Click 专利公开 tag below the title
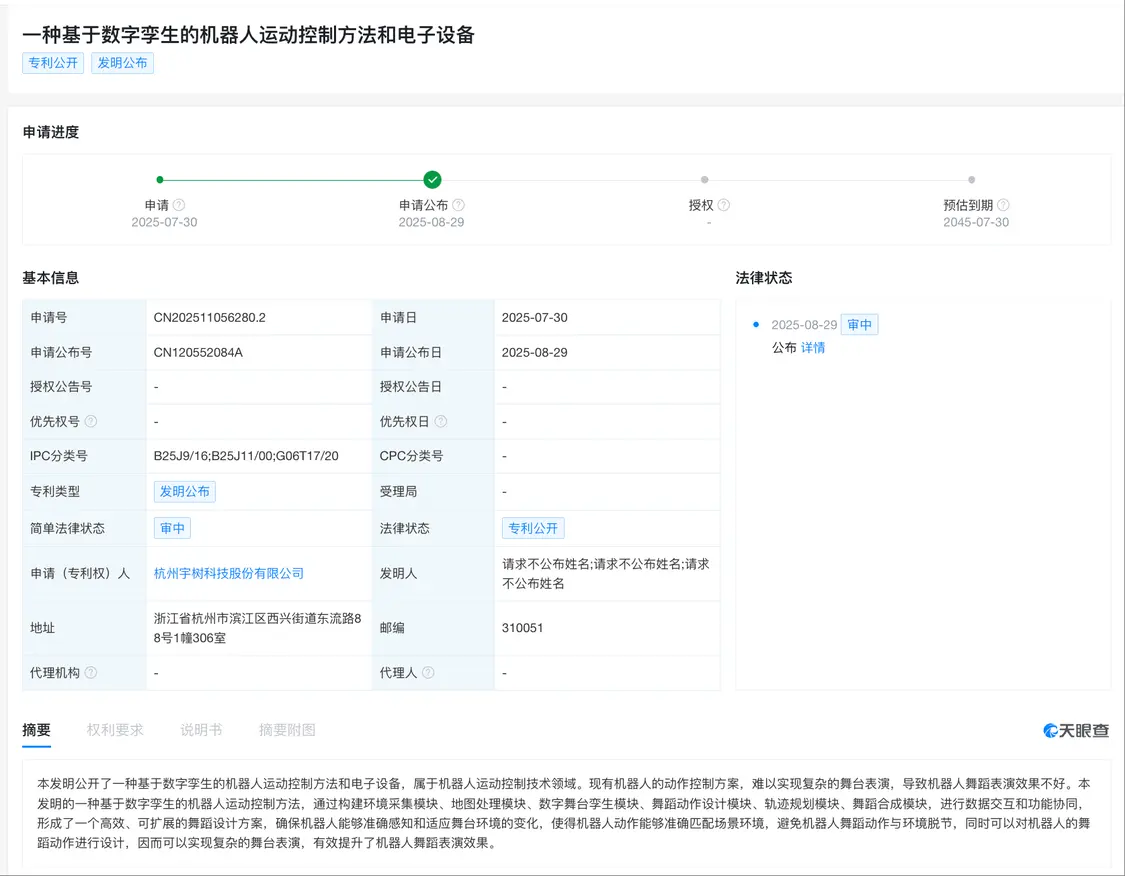 click(x=52, y=63)
